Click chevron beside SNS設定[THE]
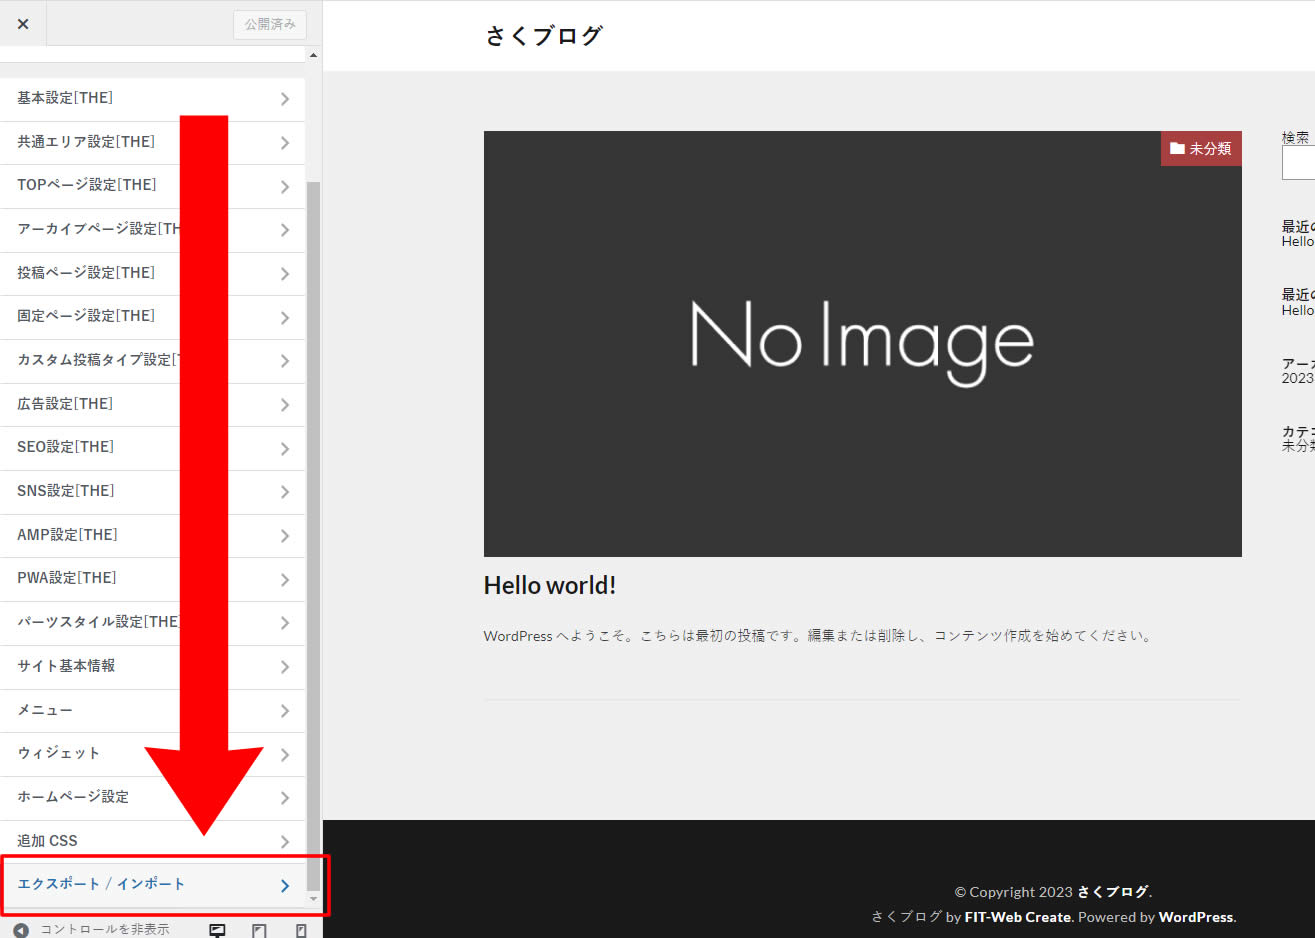 (285, 492)
